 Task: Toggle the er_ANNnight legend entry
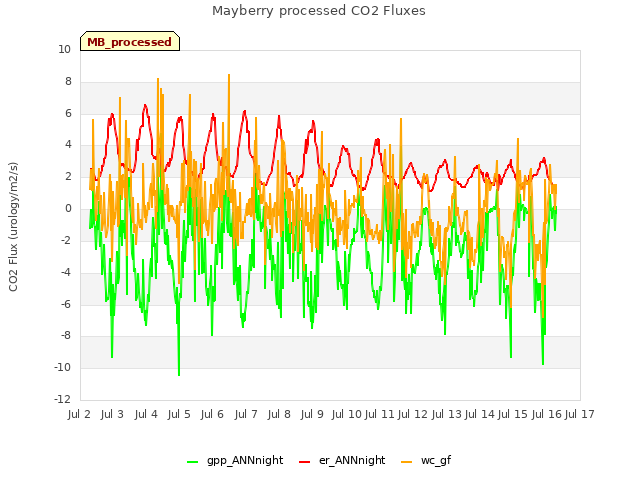pyautogui.click(x=342, y=460)
